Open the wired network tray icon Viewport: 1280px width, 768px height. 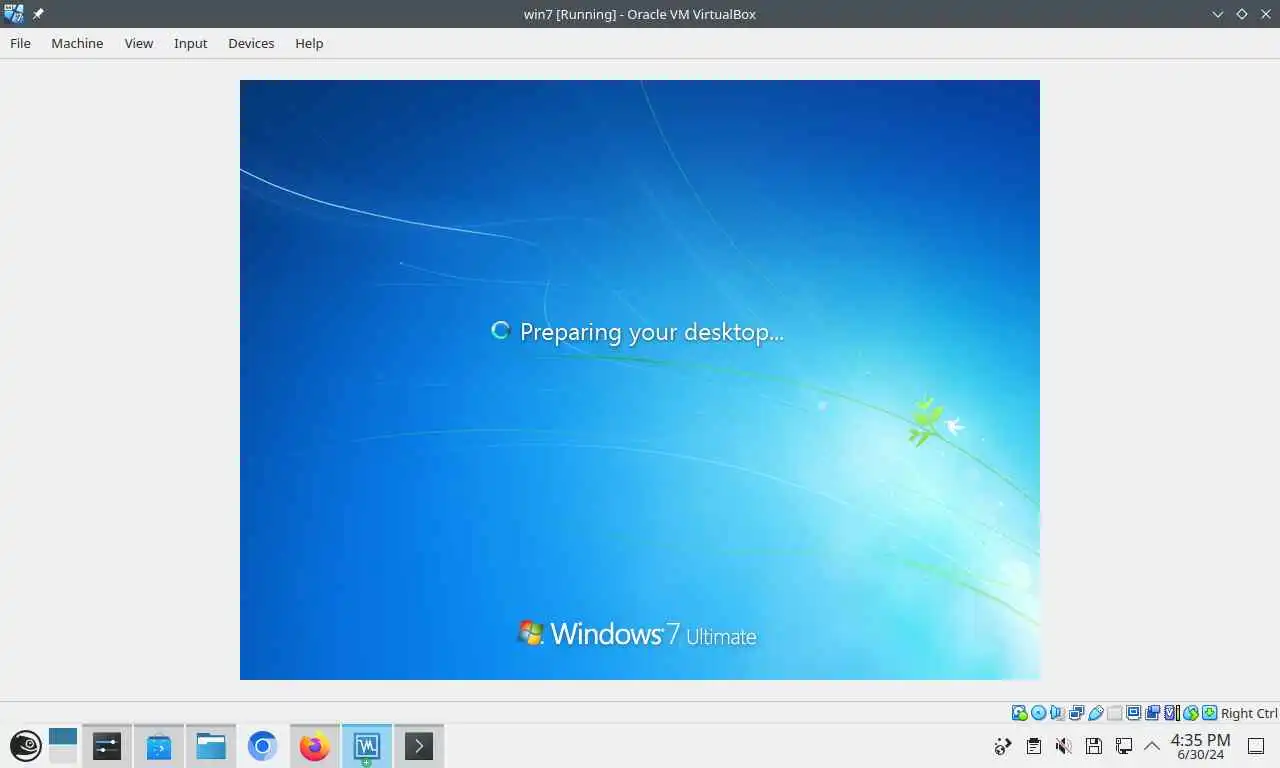coord(1124,746)
